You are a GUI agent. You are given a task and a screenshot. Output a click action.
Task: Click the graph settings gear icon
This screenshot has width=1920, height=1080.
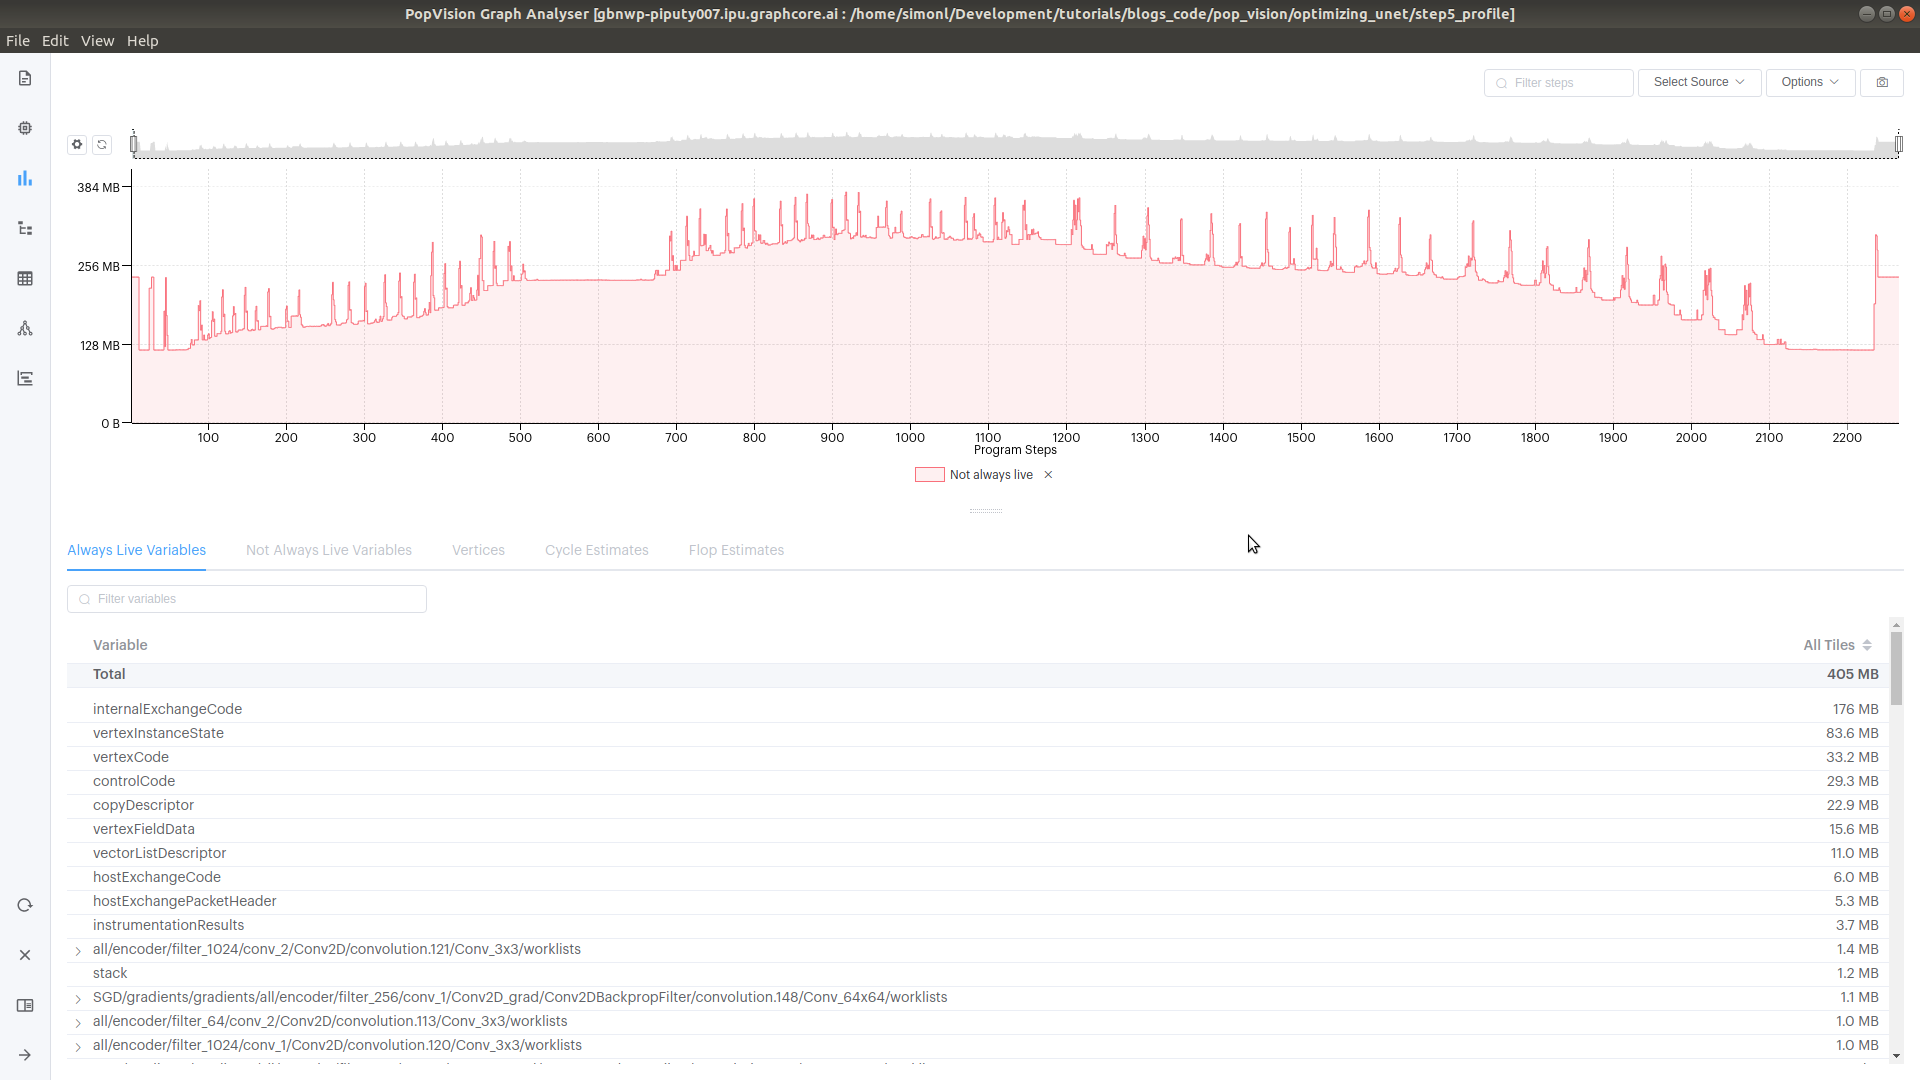(x=77, y=144)
